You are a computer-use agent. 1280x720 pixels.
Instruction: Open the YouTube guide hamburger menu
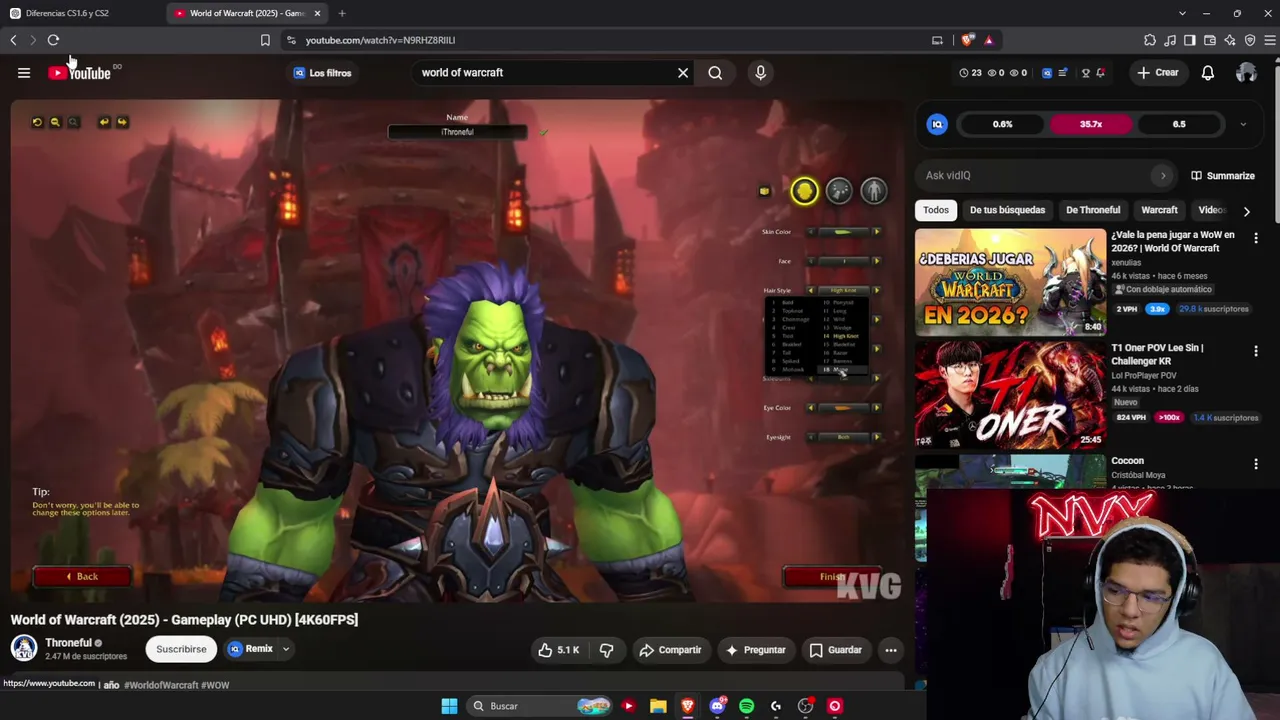pos(24,72)
